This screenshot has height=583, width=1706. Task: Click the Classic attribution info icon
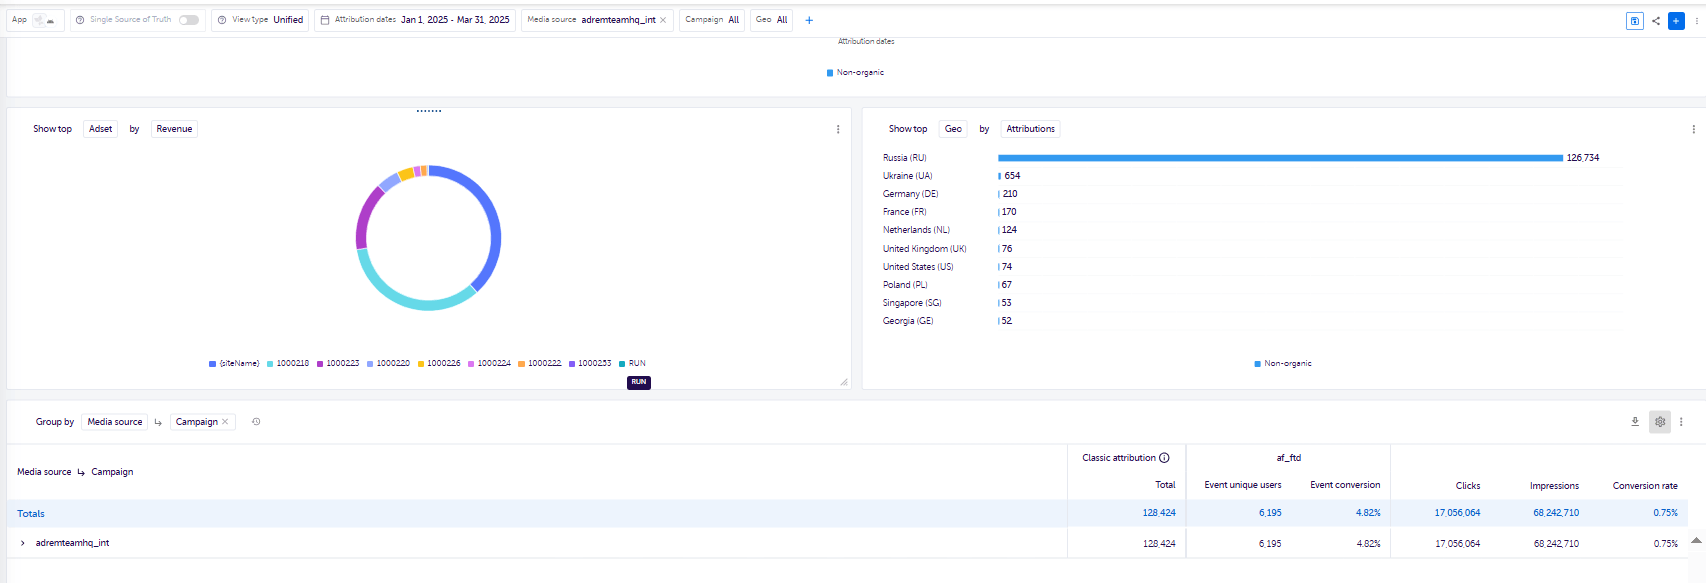pos(1164,458)
